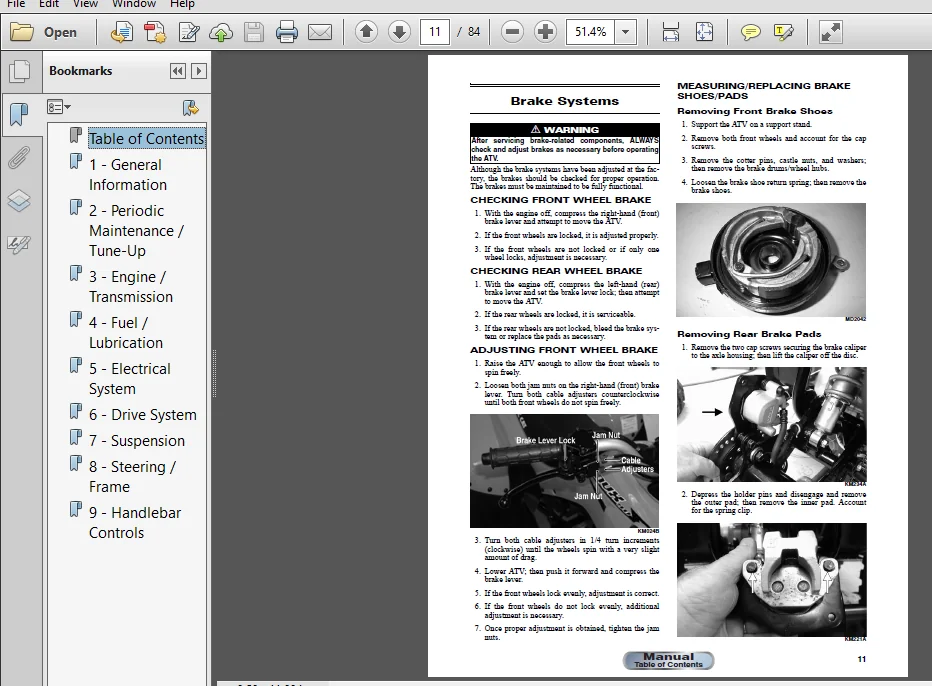Click the fit width scrolling mode icon
Screen dimensions: 932x686
pyautogui.click(x=670, y=32)
